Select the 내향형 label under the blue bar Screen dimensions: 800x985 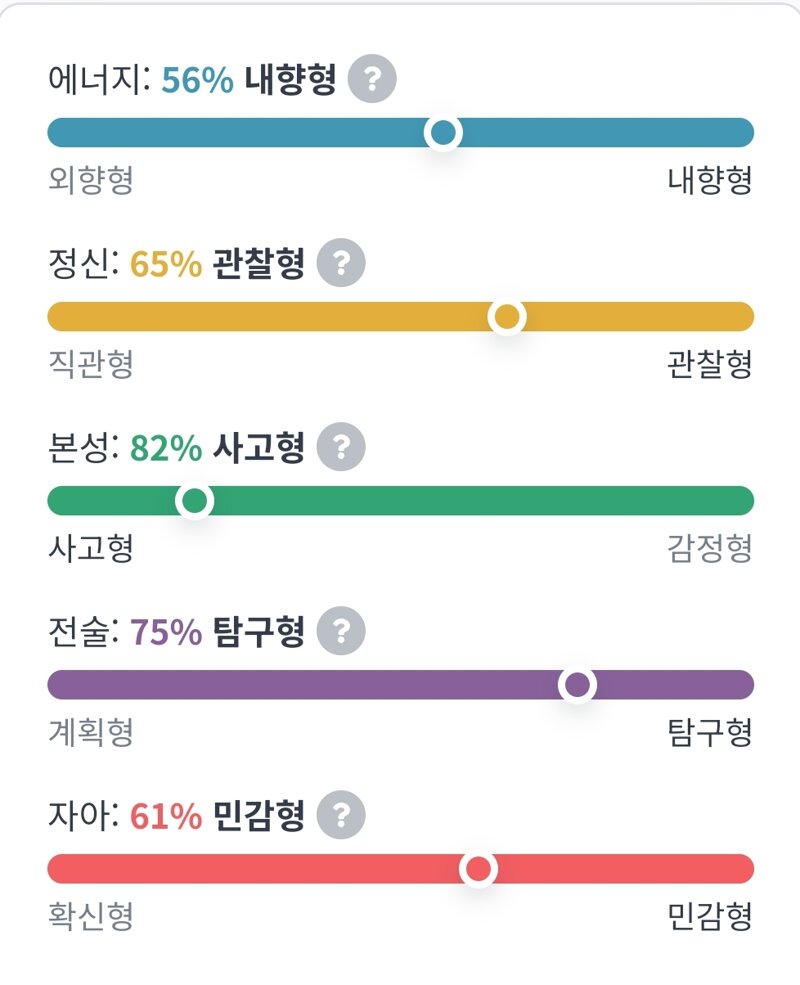coord(710,180)
